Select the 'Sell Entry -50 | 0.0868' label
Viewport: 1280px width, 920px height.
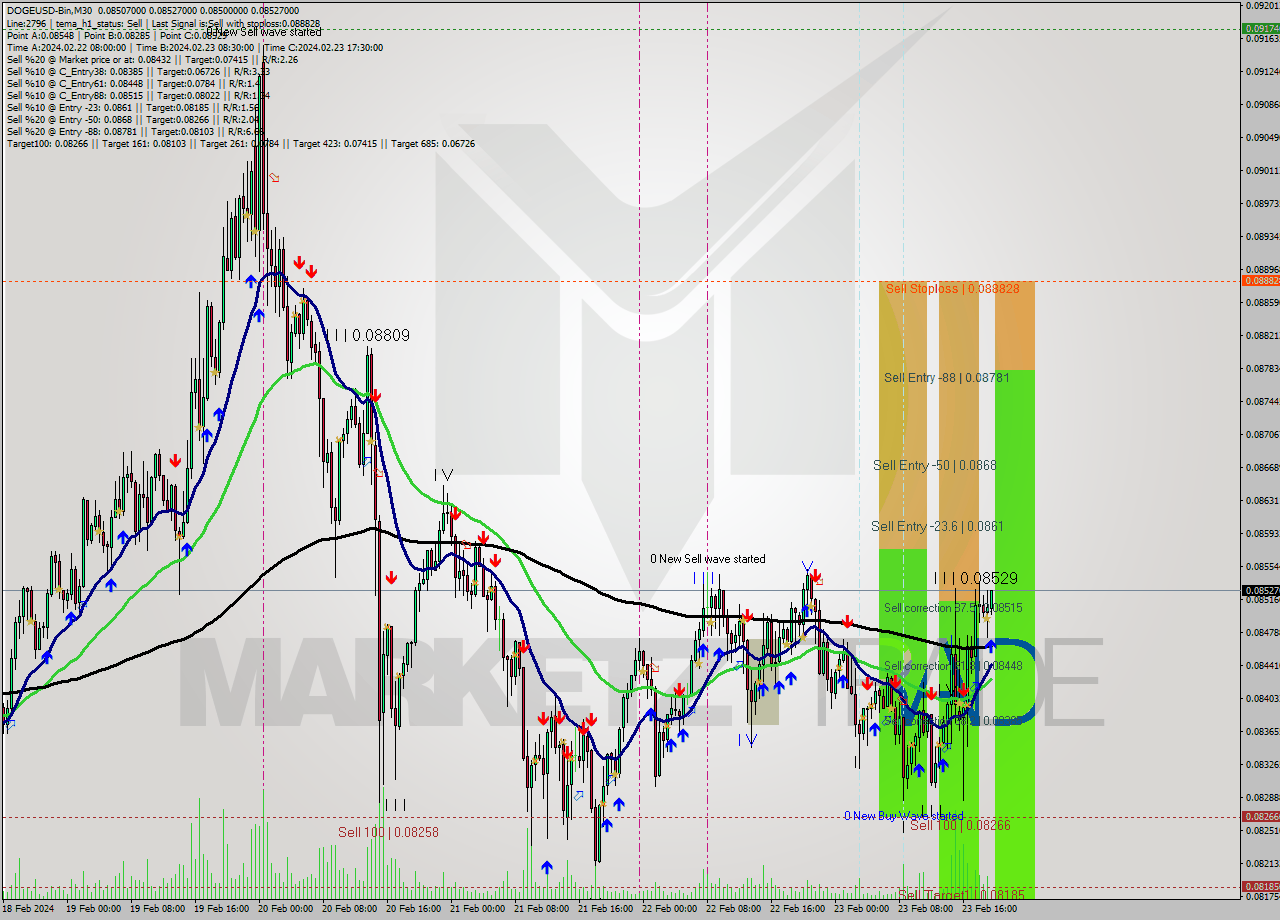934,465
